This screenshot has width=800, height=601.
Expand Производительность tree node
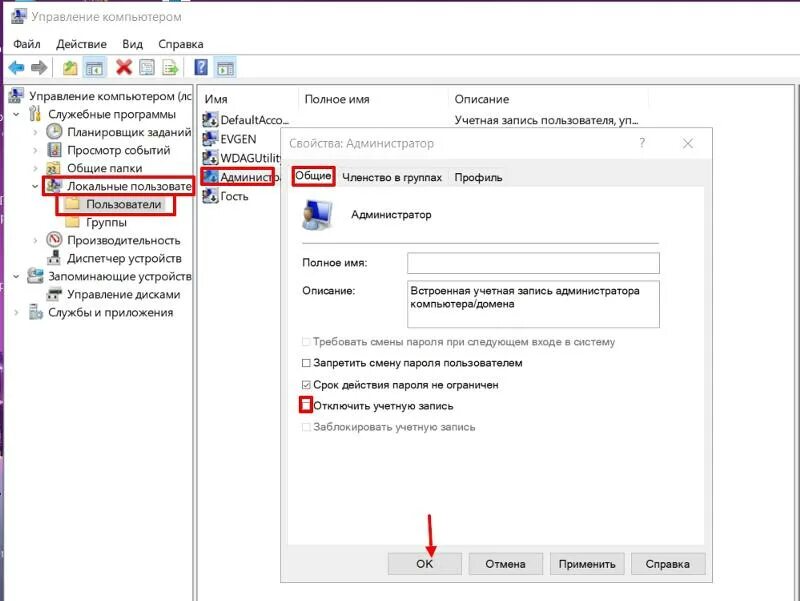click(35, 240)
